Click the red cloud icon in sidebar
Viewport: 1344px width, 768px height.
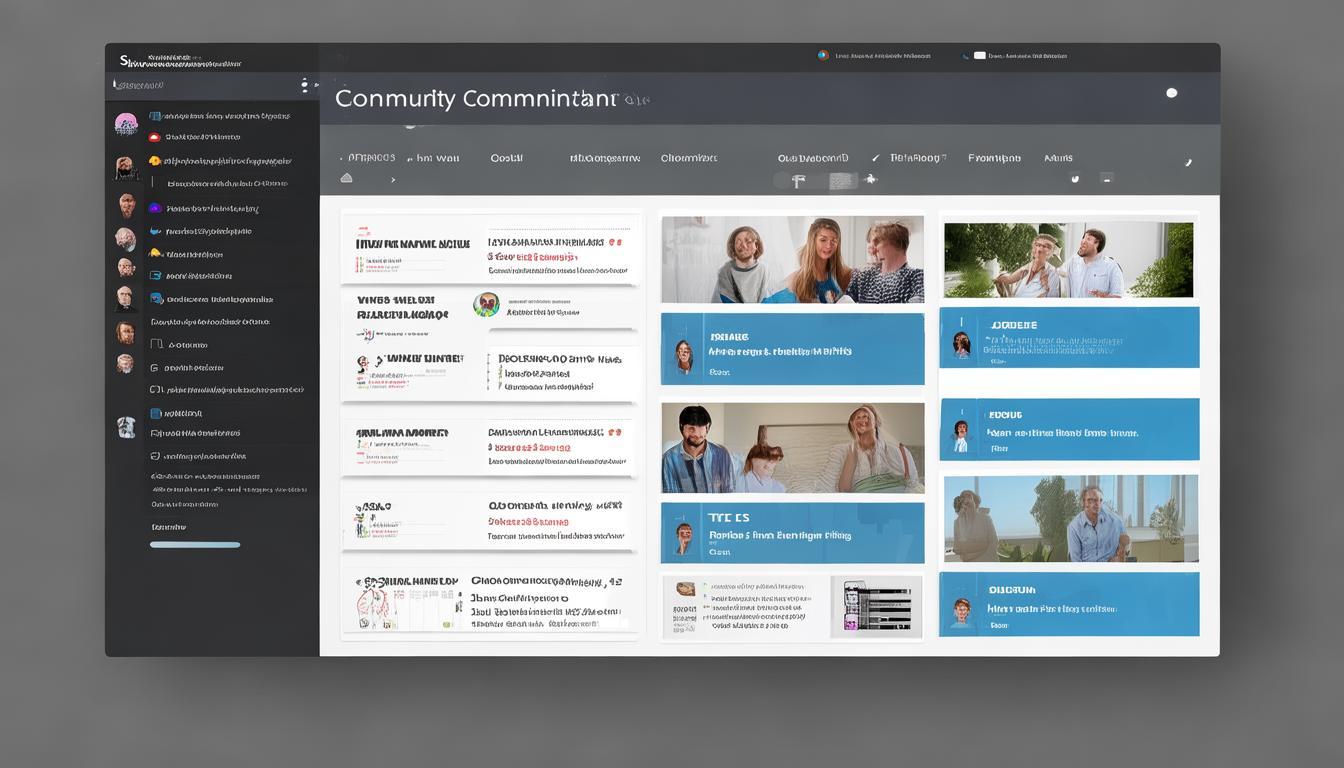154,138
